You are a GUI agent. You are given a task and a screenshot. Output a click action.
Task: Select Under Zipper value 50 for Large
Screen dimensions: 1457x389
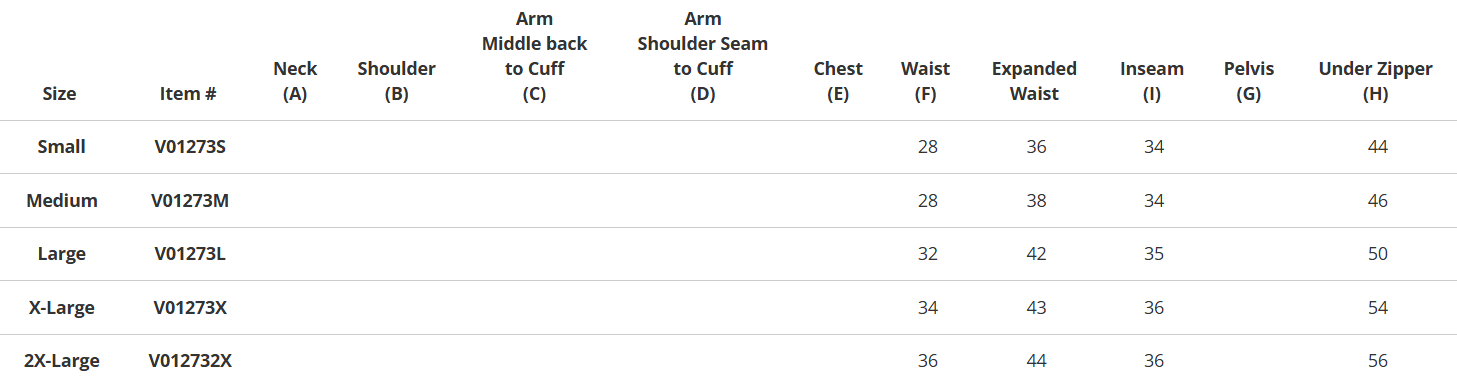[1377, 254]
